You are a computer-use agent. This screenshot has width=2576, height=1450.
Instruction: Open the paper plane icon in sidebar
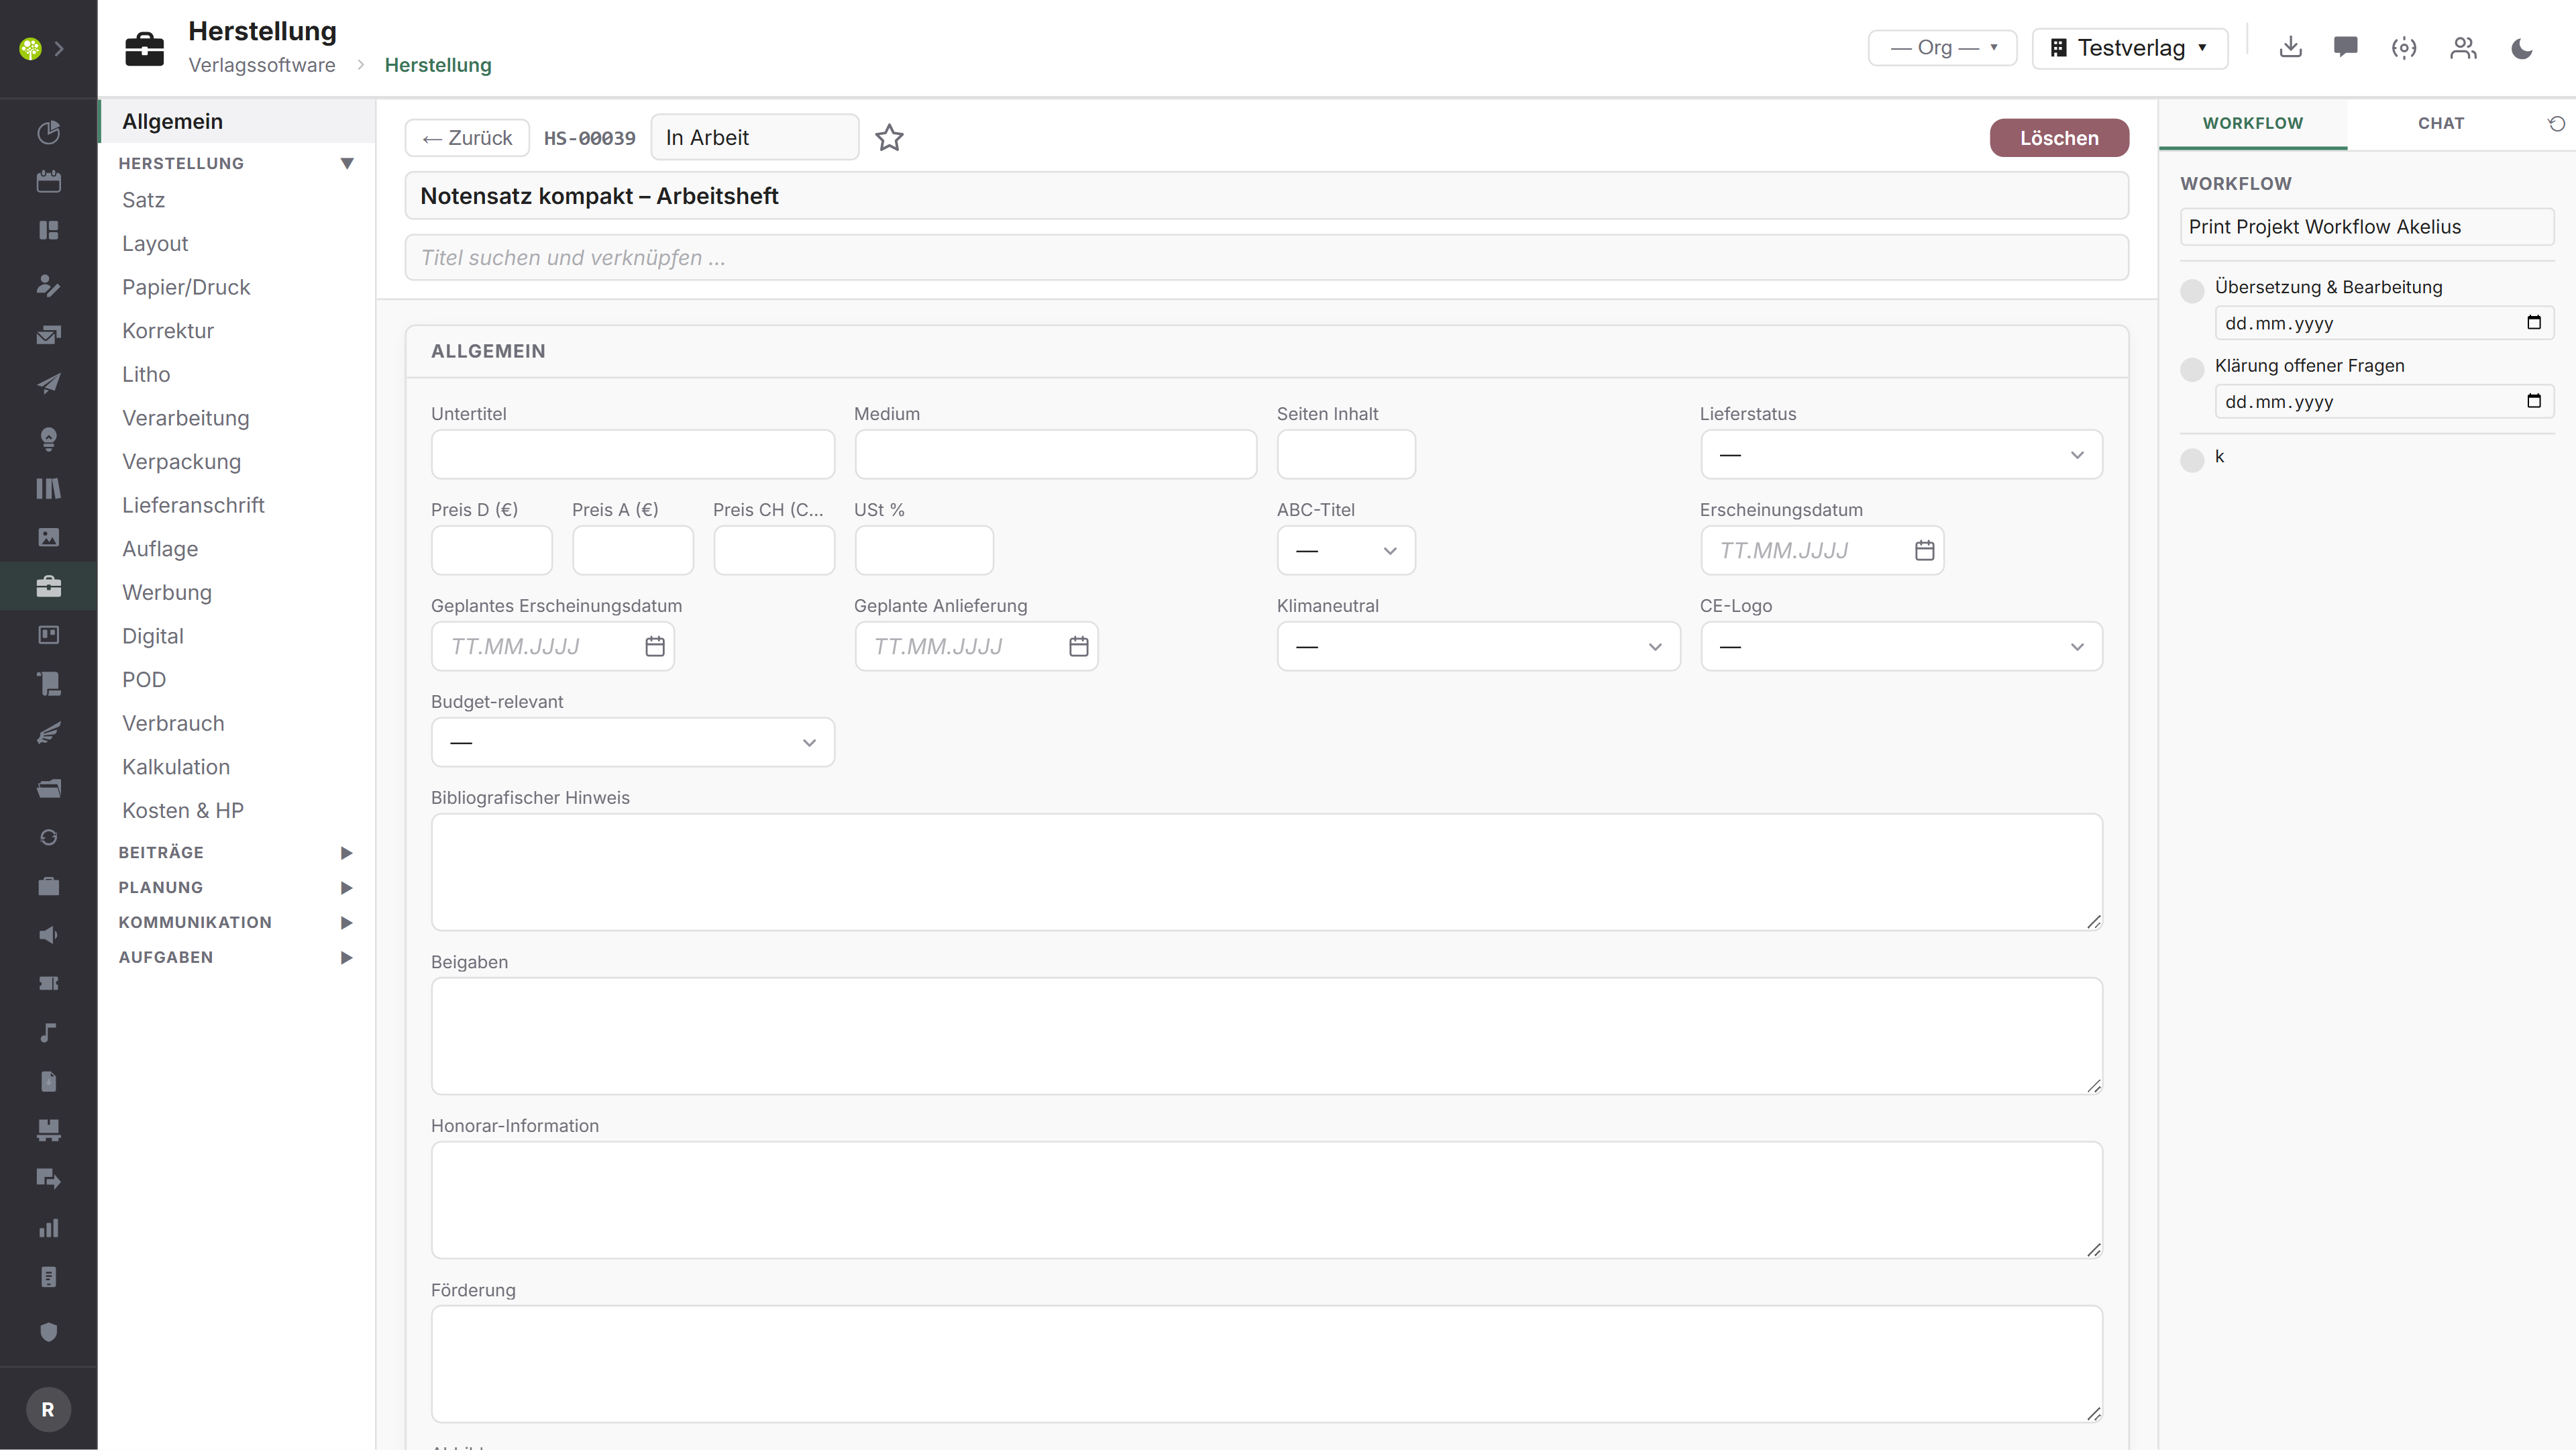pos(48,384)
